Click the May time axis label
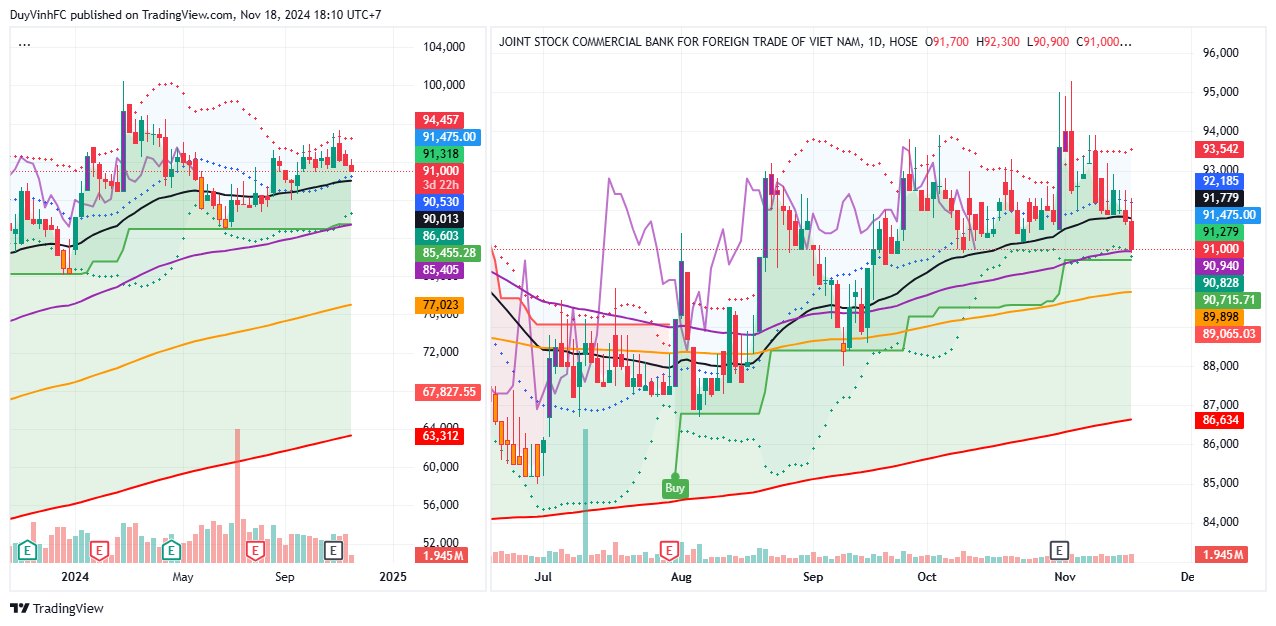Image resolution: width=1276 pixels, height=626 pixels. click(182, 577)
